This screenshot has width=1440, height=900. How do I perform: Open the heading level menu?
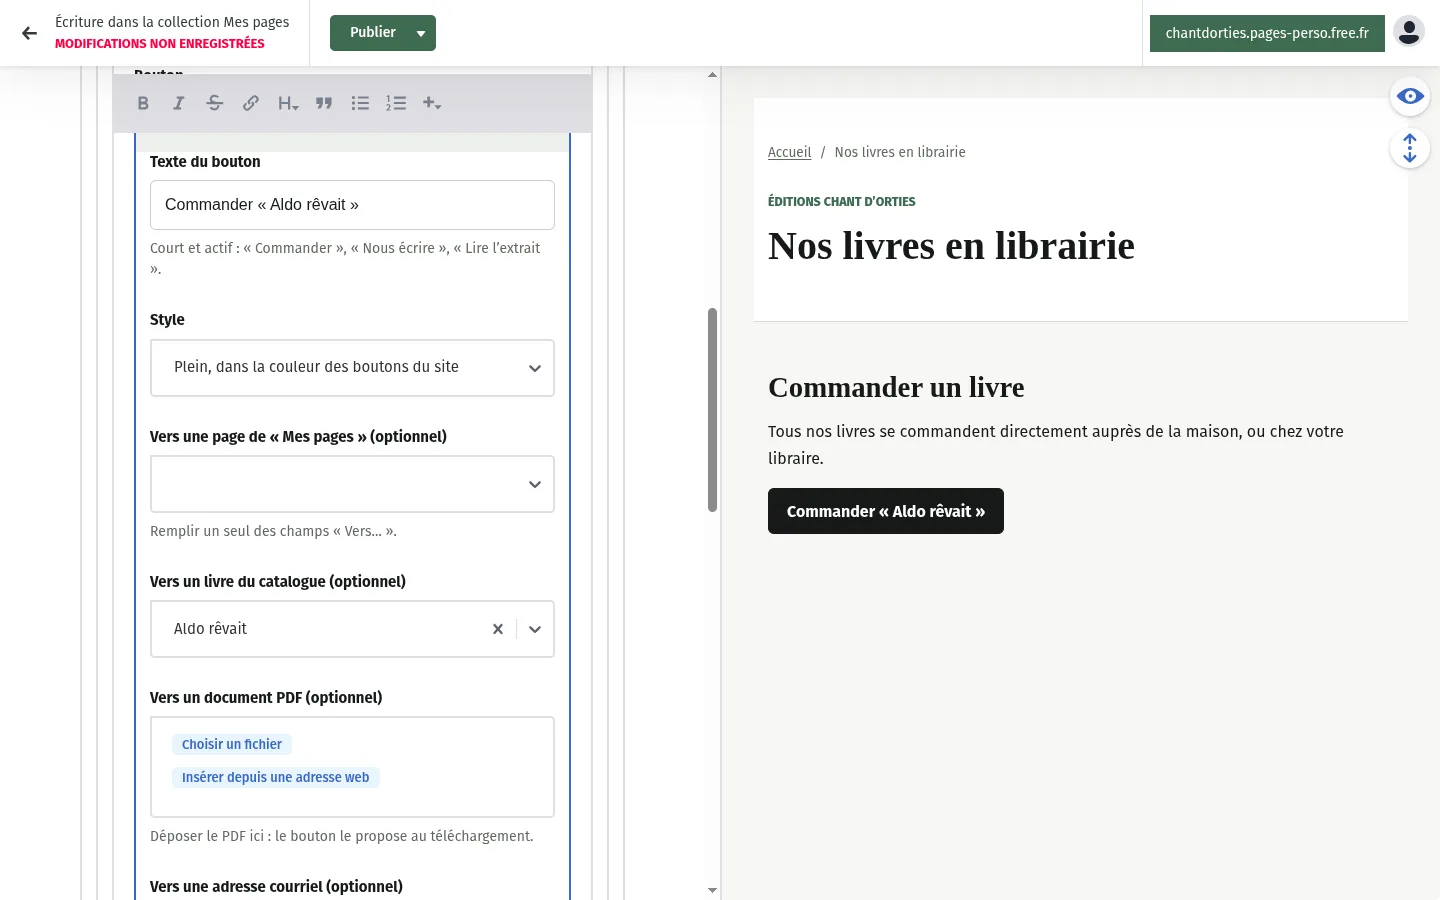pos(288,103)
